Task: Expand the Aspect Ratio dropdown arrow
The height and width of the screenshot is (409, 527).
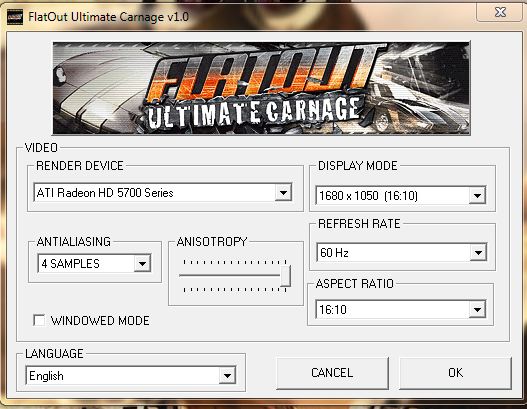Action: (x=477, y=310)
